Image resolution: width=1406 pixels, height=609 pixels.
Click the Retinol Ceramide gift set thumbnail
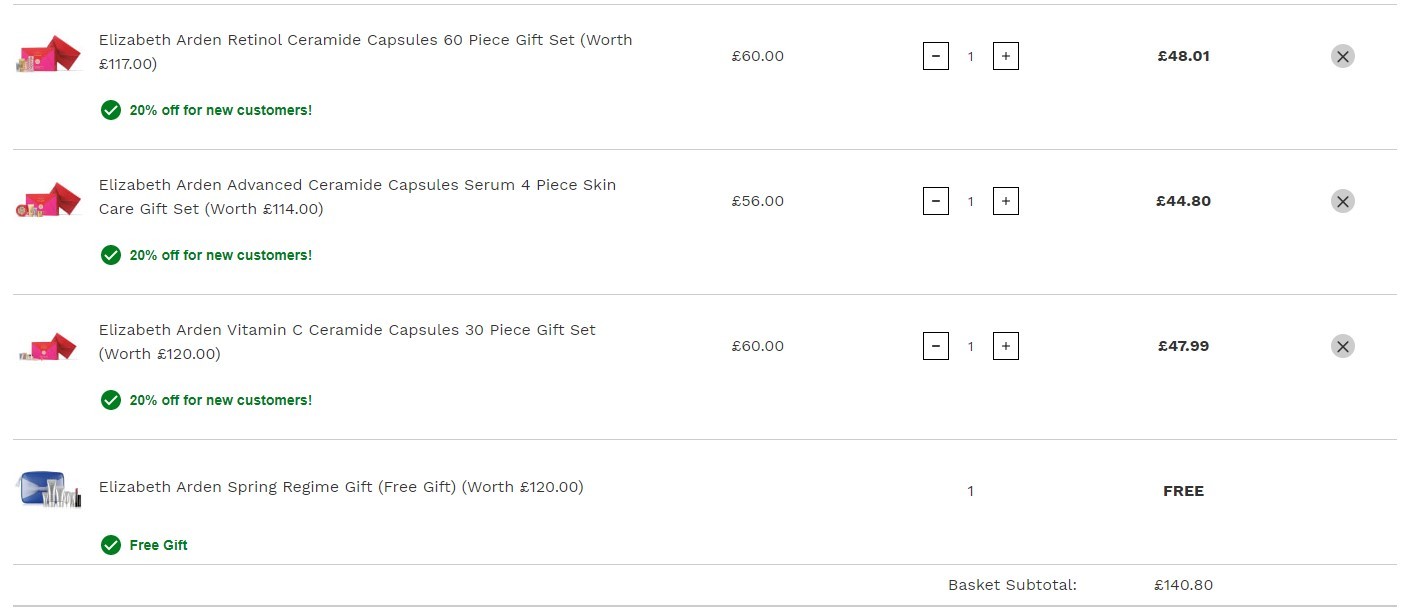(x=48, y=55)
